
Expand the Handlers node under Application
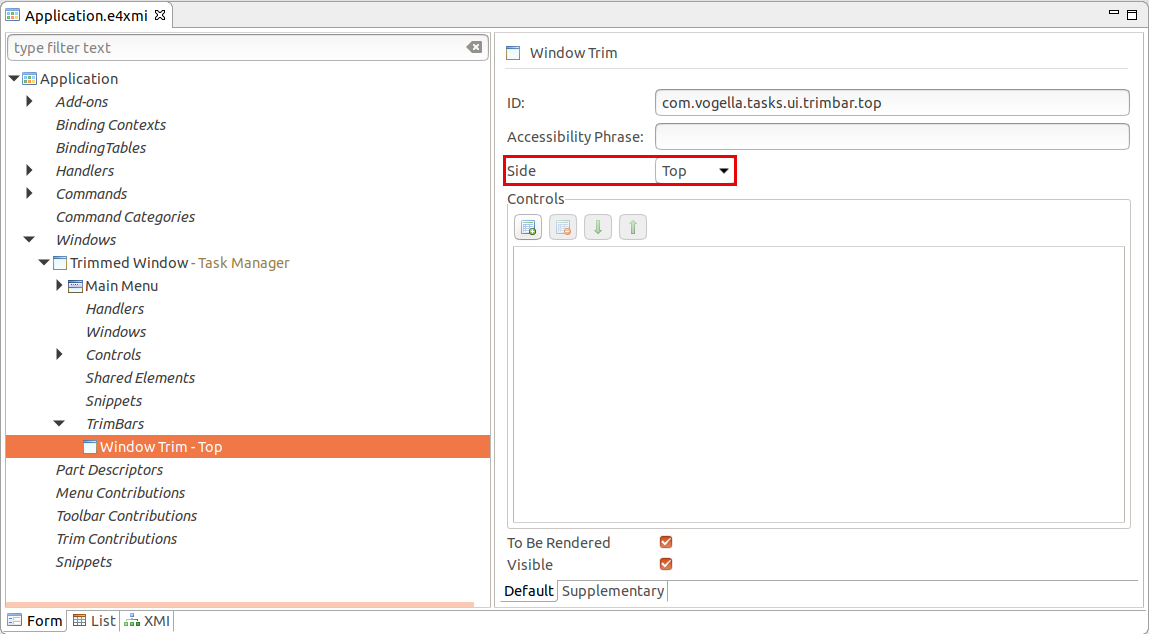click(x=29, y=170)
